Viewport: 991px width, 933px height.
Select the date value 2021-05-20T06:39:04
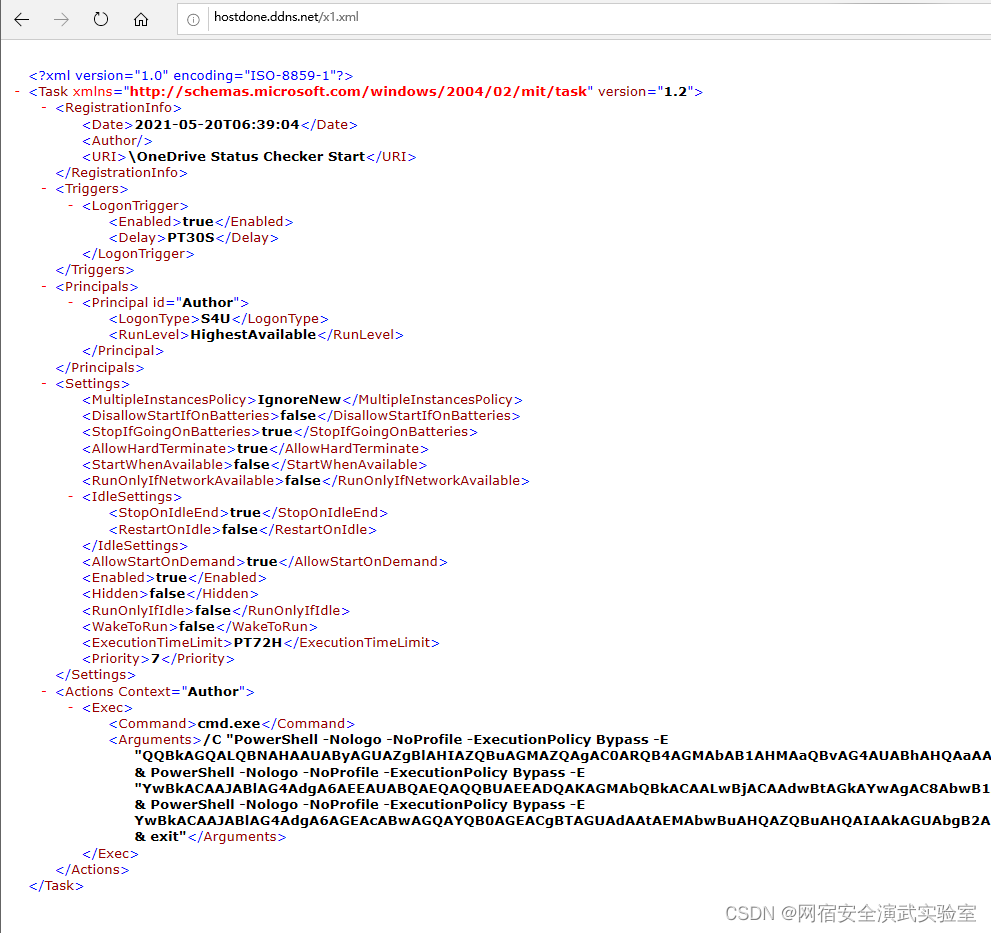coord(217,125)
